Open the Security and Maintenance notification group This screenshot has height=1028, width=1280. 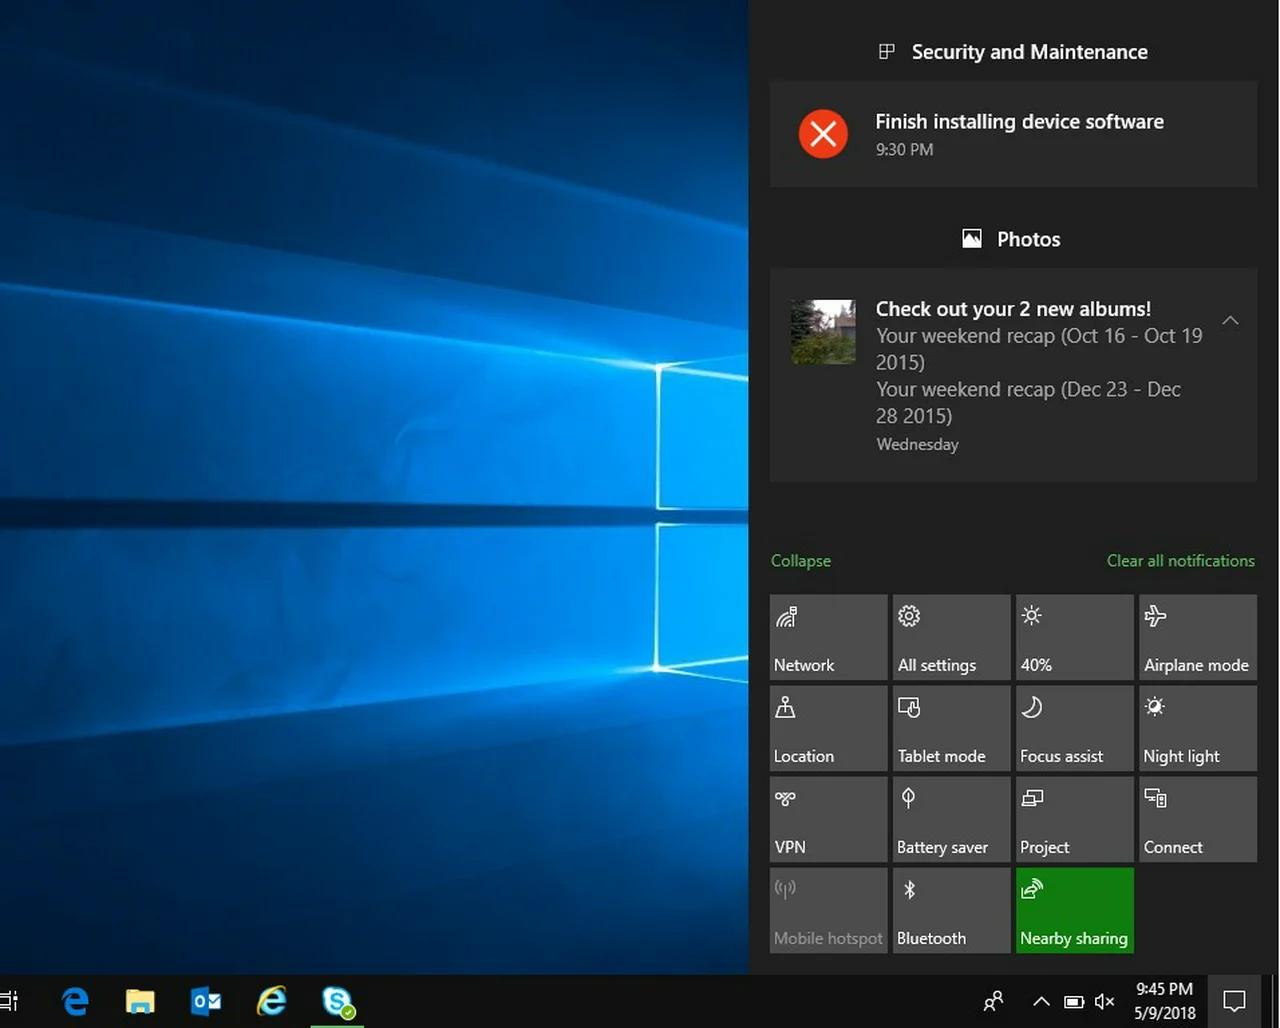pos(1028,51)
